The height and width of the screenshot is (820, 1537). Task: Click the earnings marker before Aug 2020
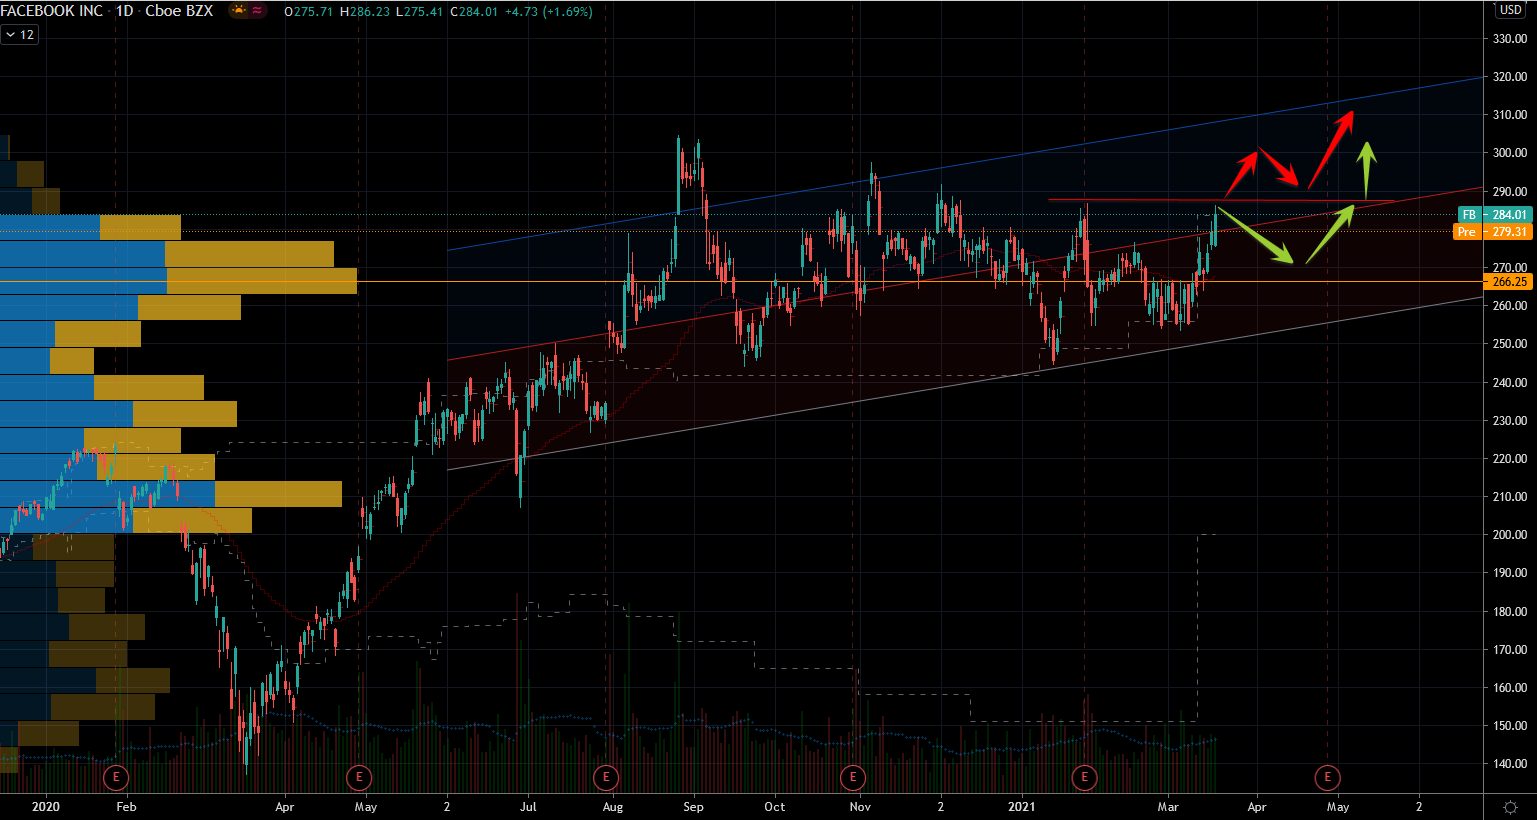tap(605, 777)
